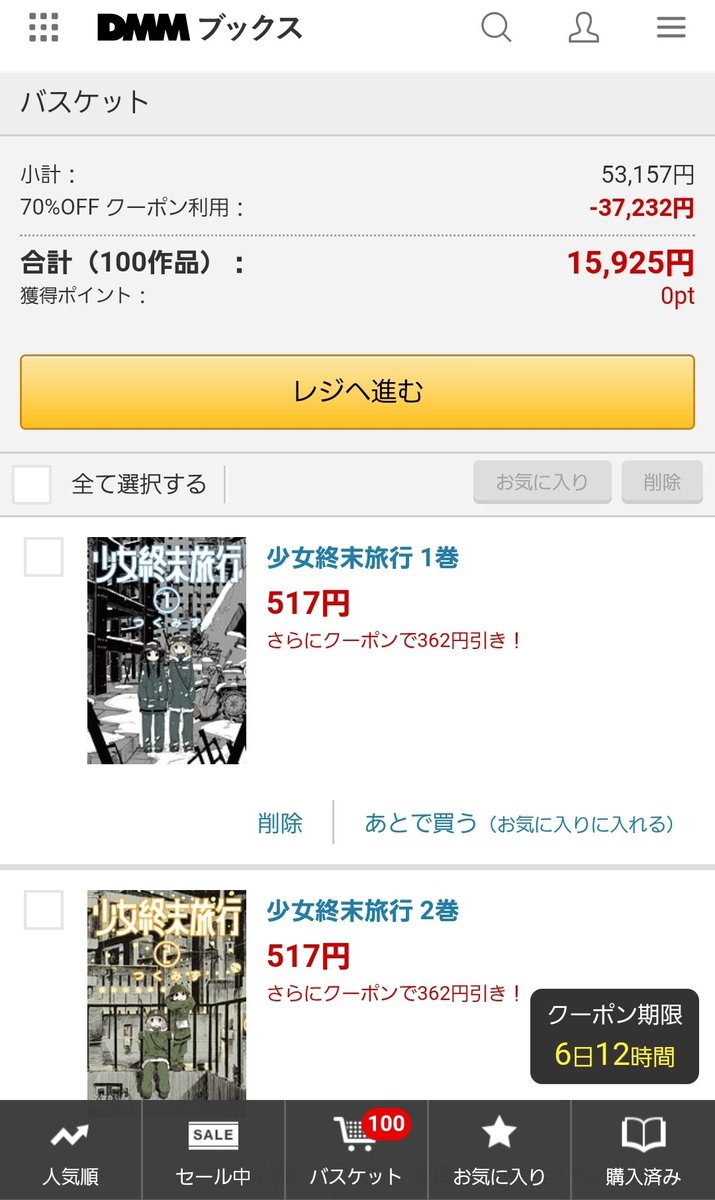Tap the grey お気に入り bulk button
715x1200 pixels.
(543, 482)
